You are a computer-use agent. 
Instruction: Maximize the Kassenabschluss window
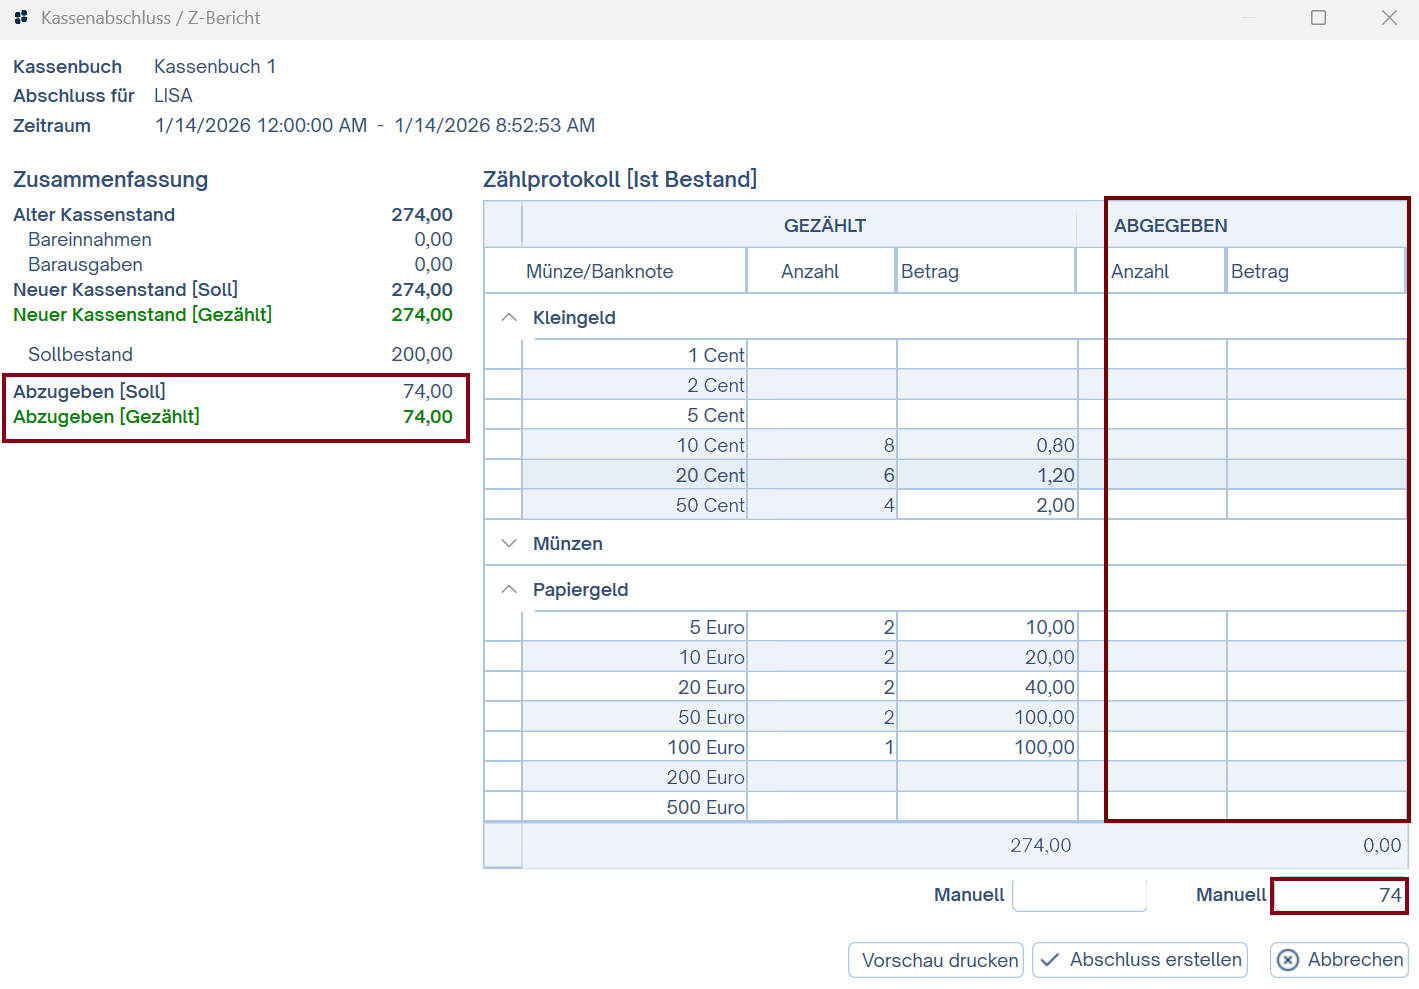pyautogui.click(x=1318, y=18)
